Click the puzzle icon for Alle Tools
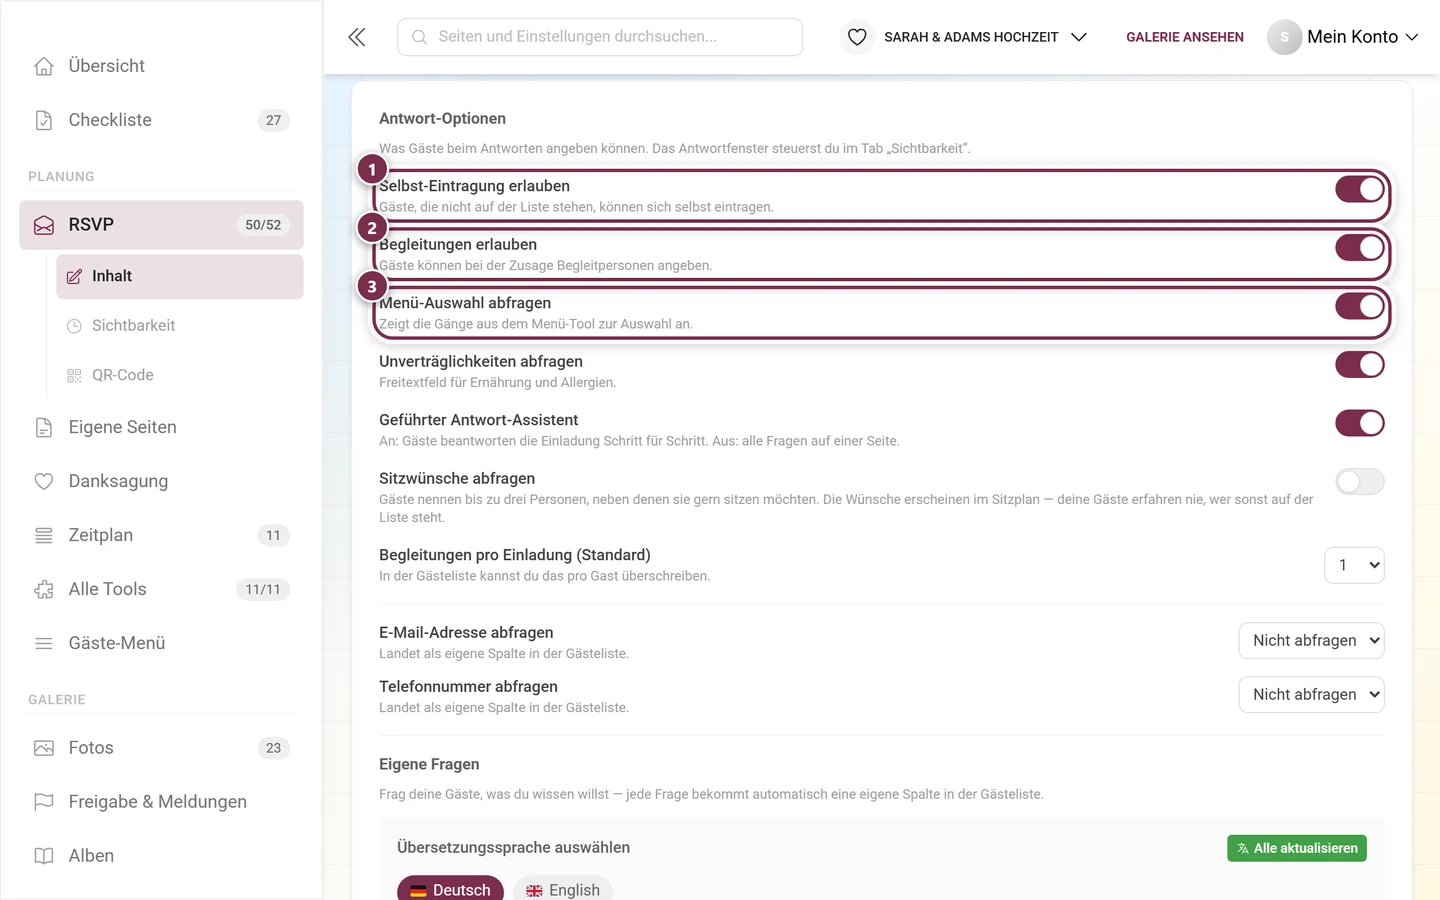 point(44,589)
